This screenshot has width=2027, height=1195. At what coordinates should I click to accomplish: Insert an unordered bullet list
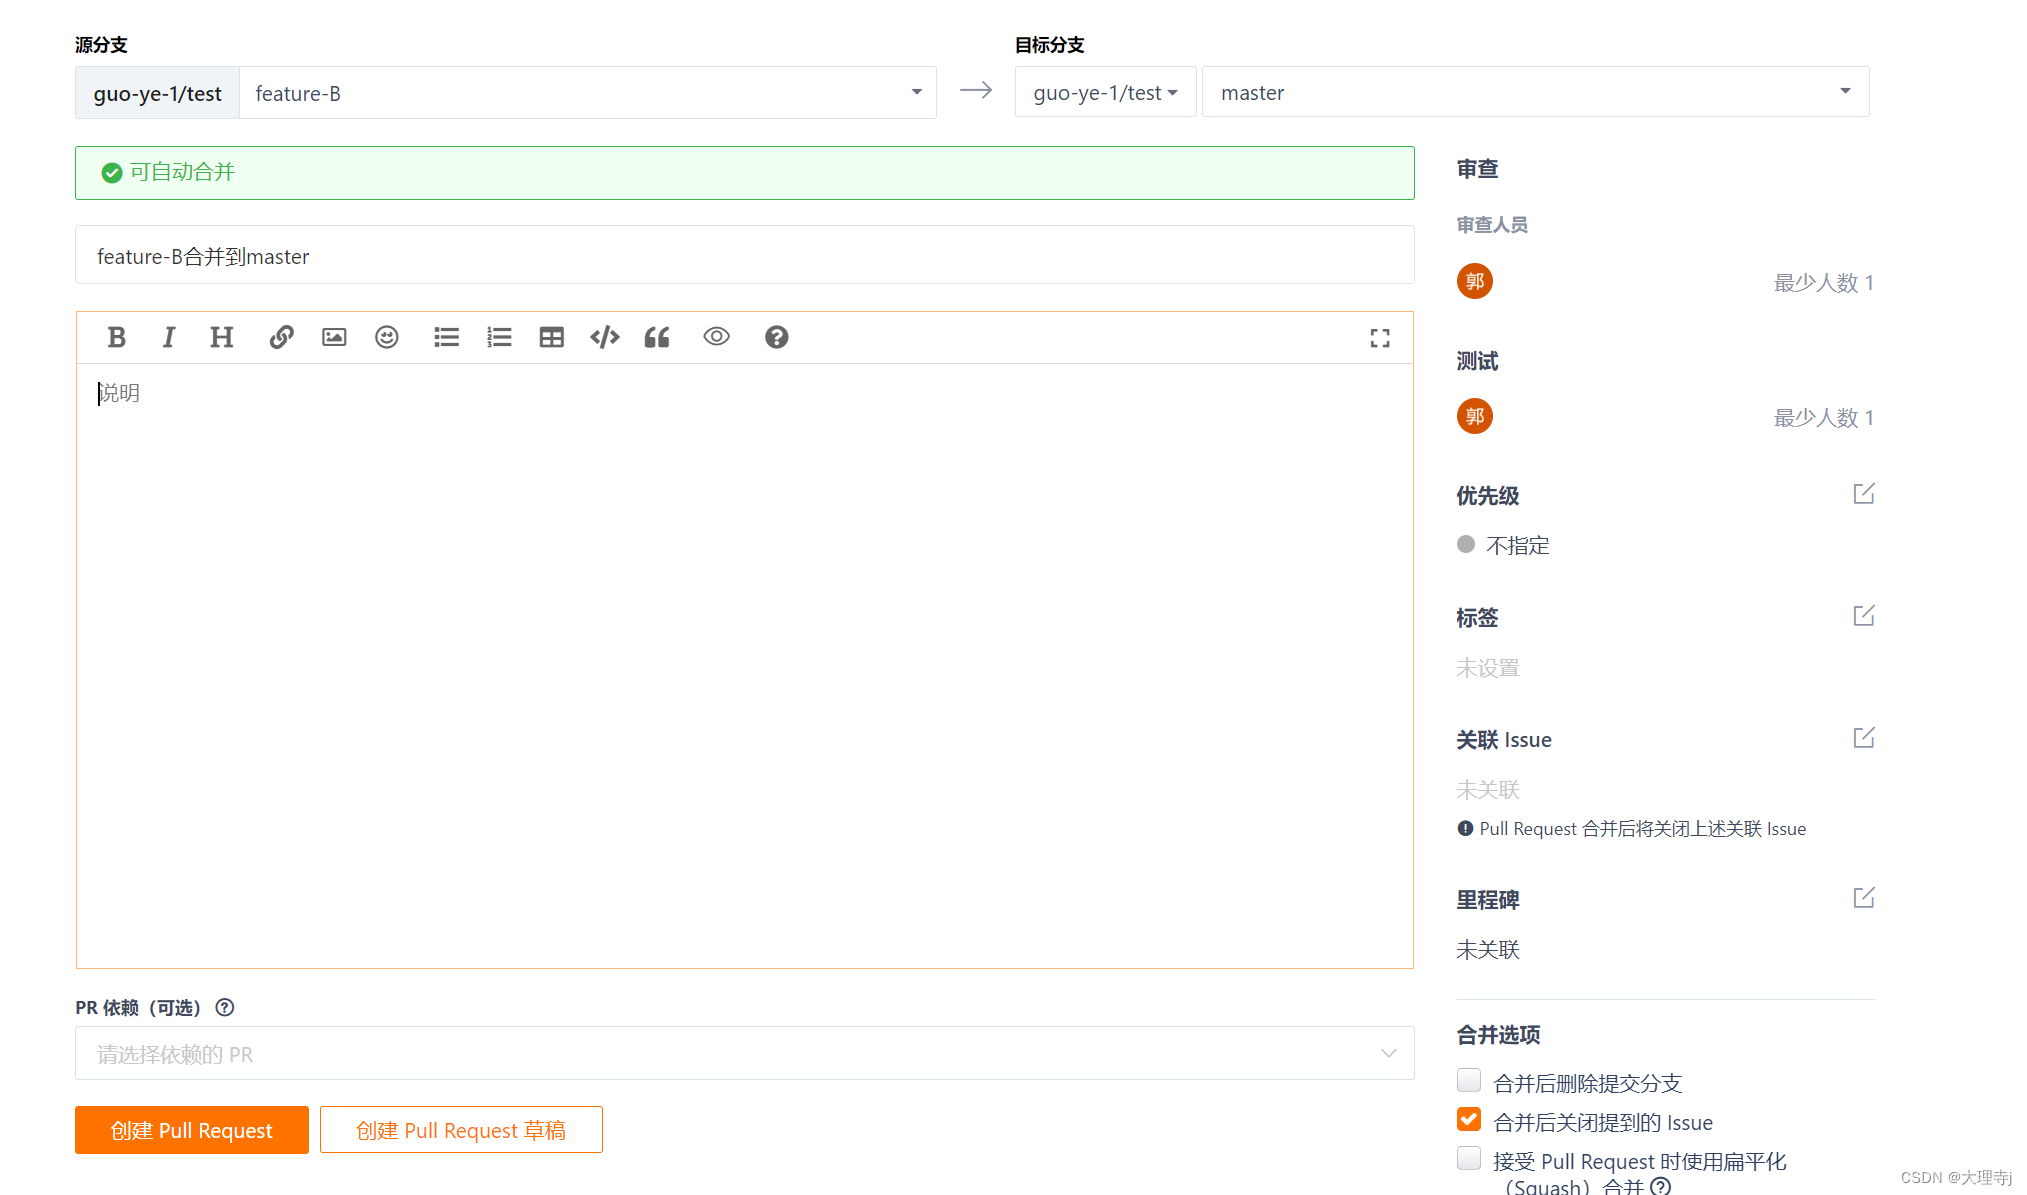446,338
